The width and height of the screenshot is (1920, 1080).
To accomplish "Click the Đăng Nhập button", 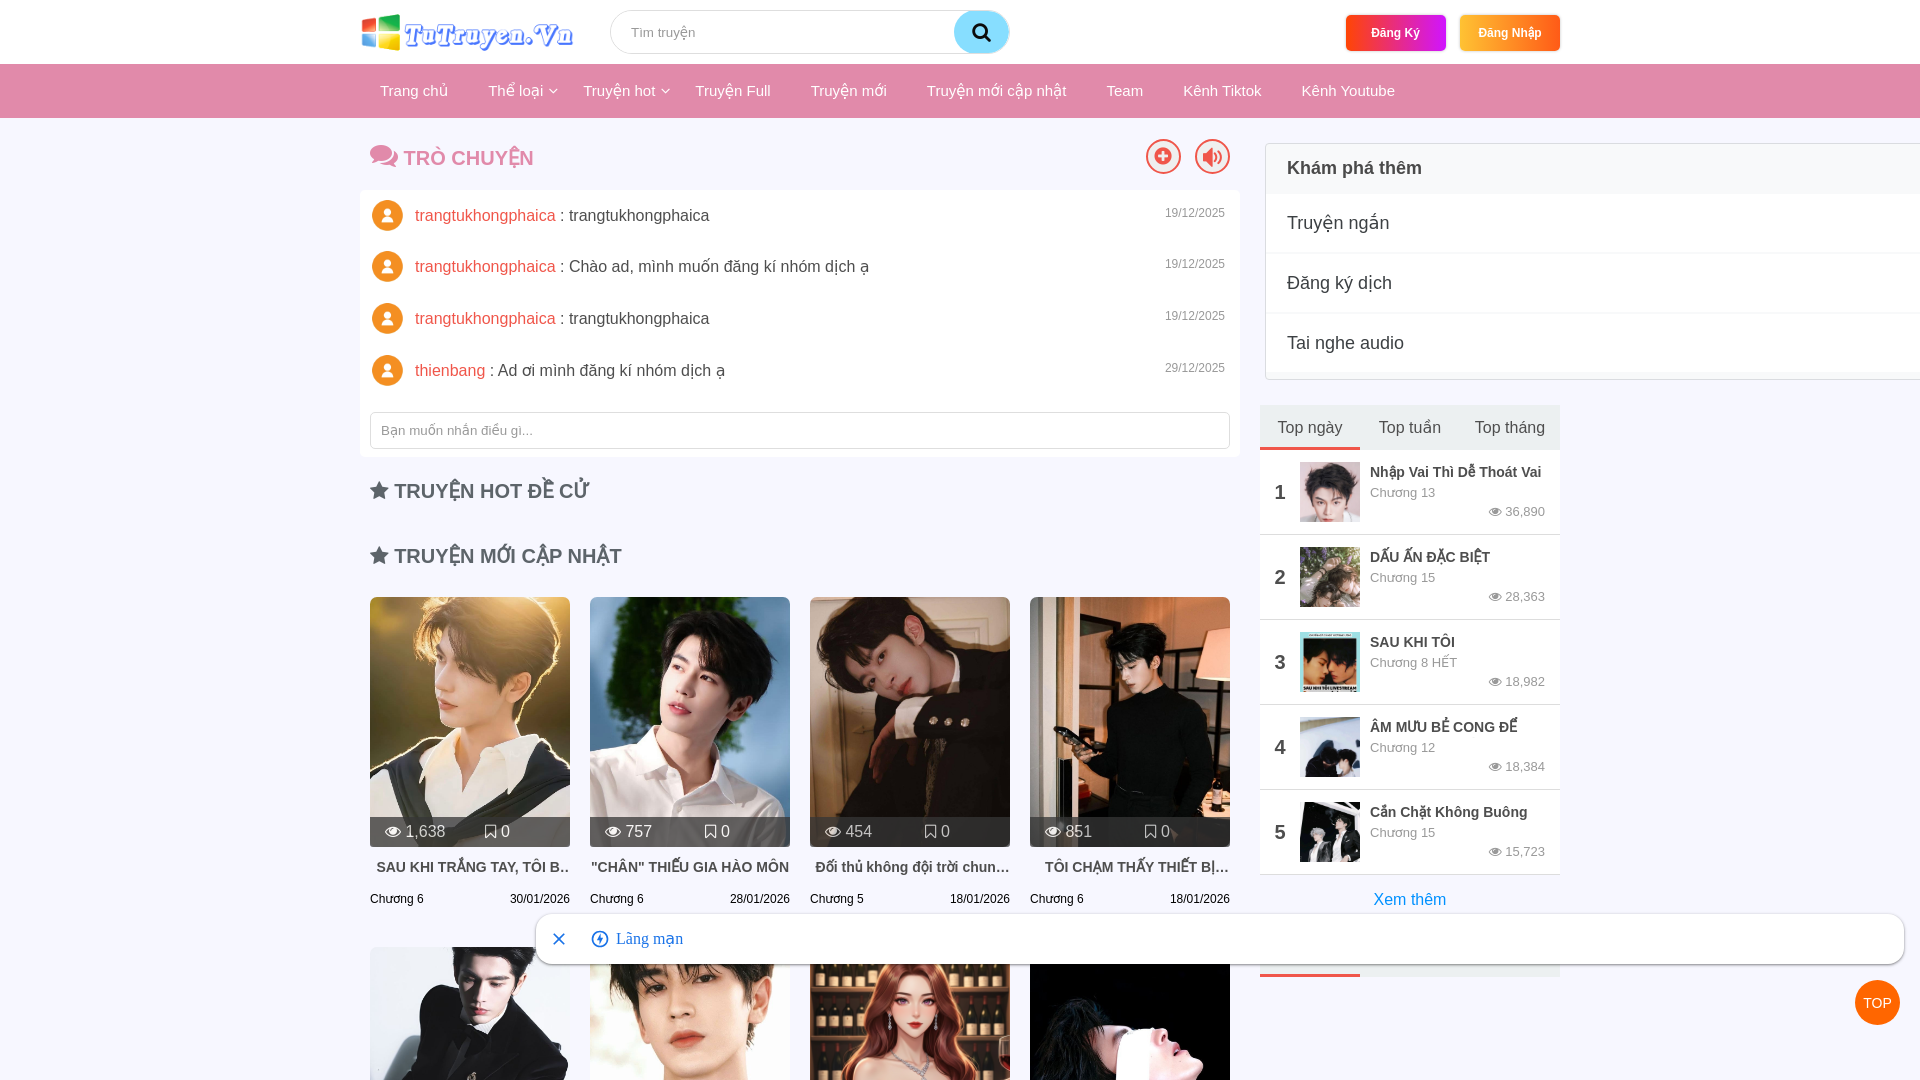I will click(1509, 33).
